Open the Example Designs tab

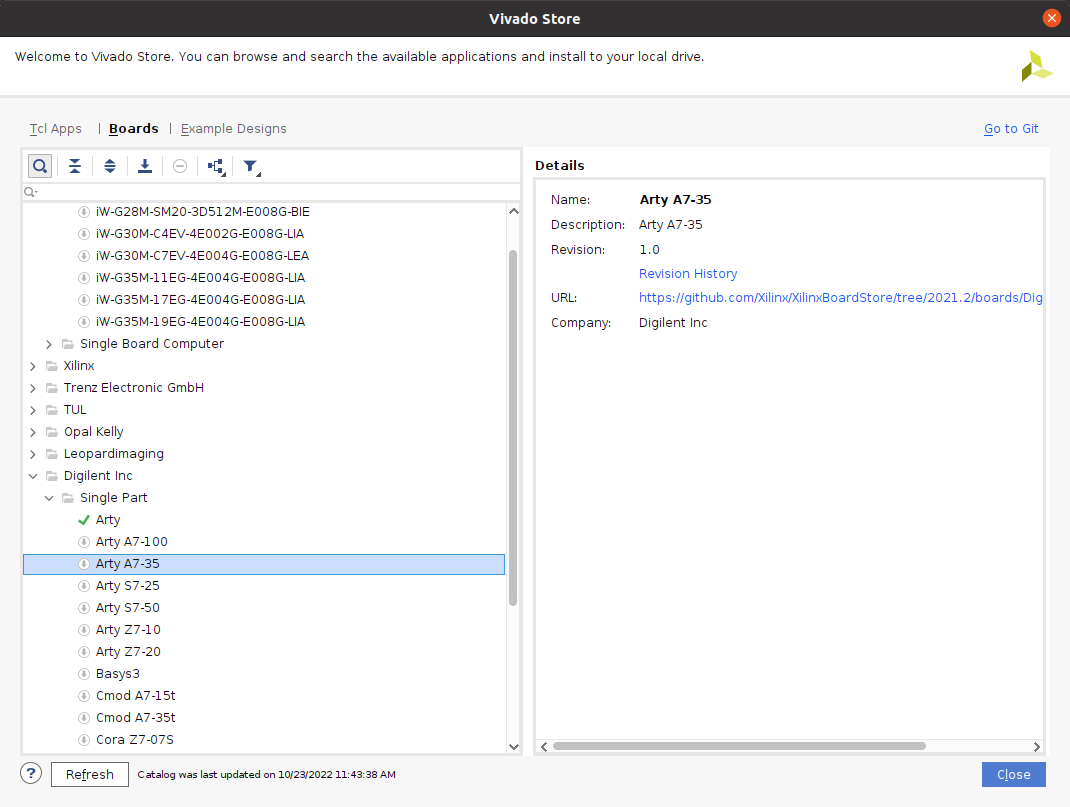pos(233,129)
